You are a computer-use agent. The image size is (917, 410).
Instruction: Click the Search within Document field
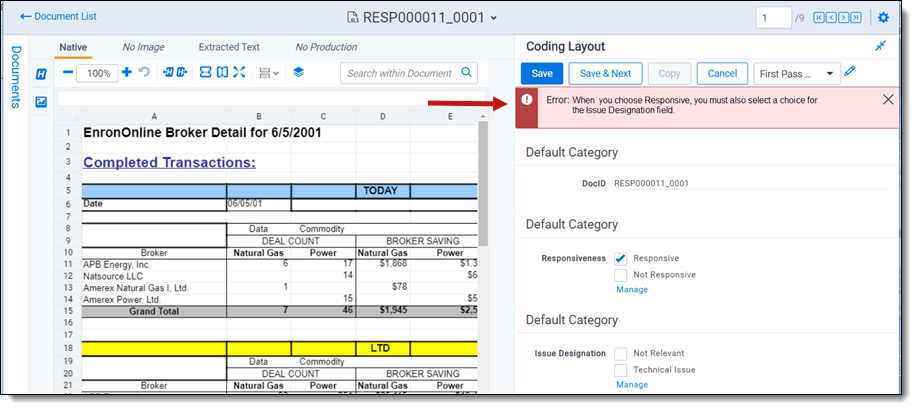(400, 73)
